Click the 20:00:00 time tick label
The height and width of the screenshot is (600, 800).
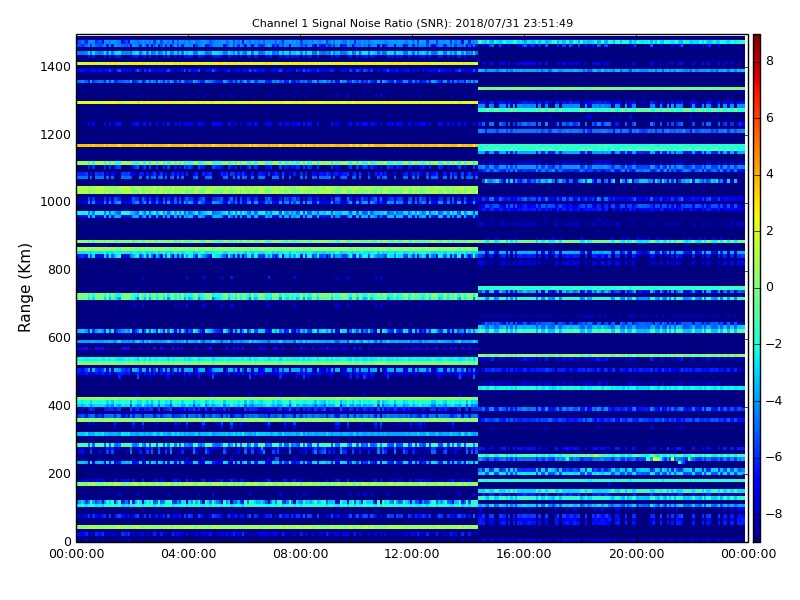click(636, 554)
